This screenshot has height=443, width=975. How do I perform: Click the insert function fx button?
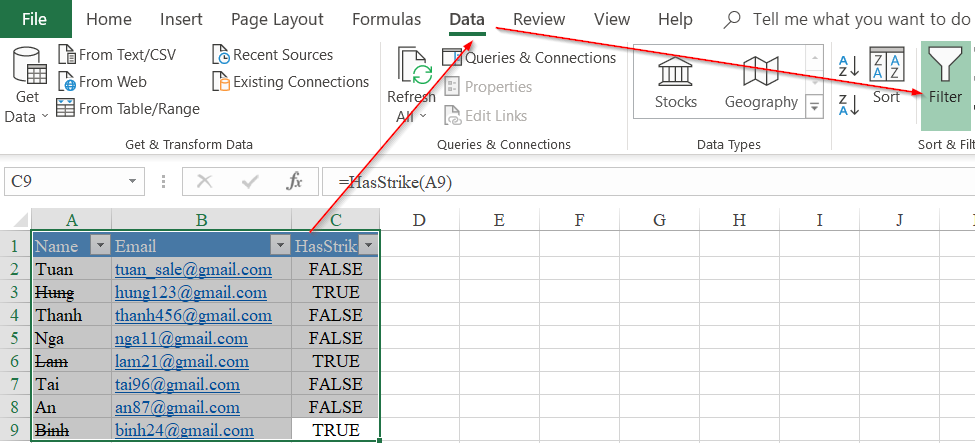click(x=294, y=181)
